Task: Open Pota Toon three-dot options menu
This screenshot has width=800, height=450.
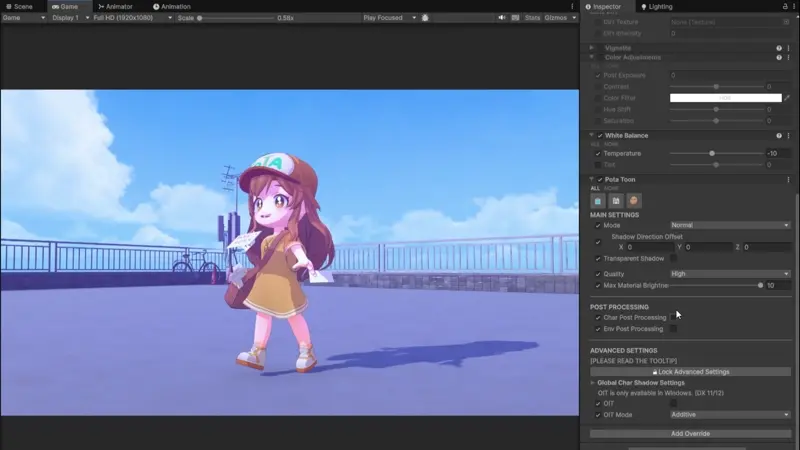Action: 789,180
